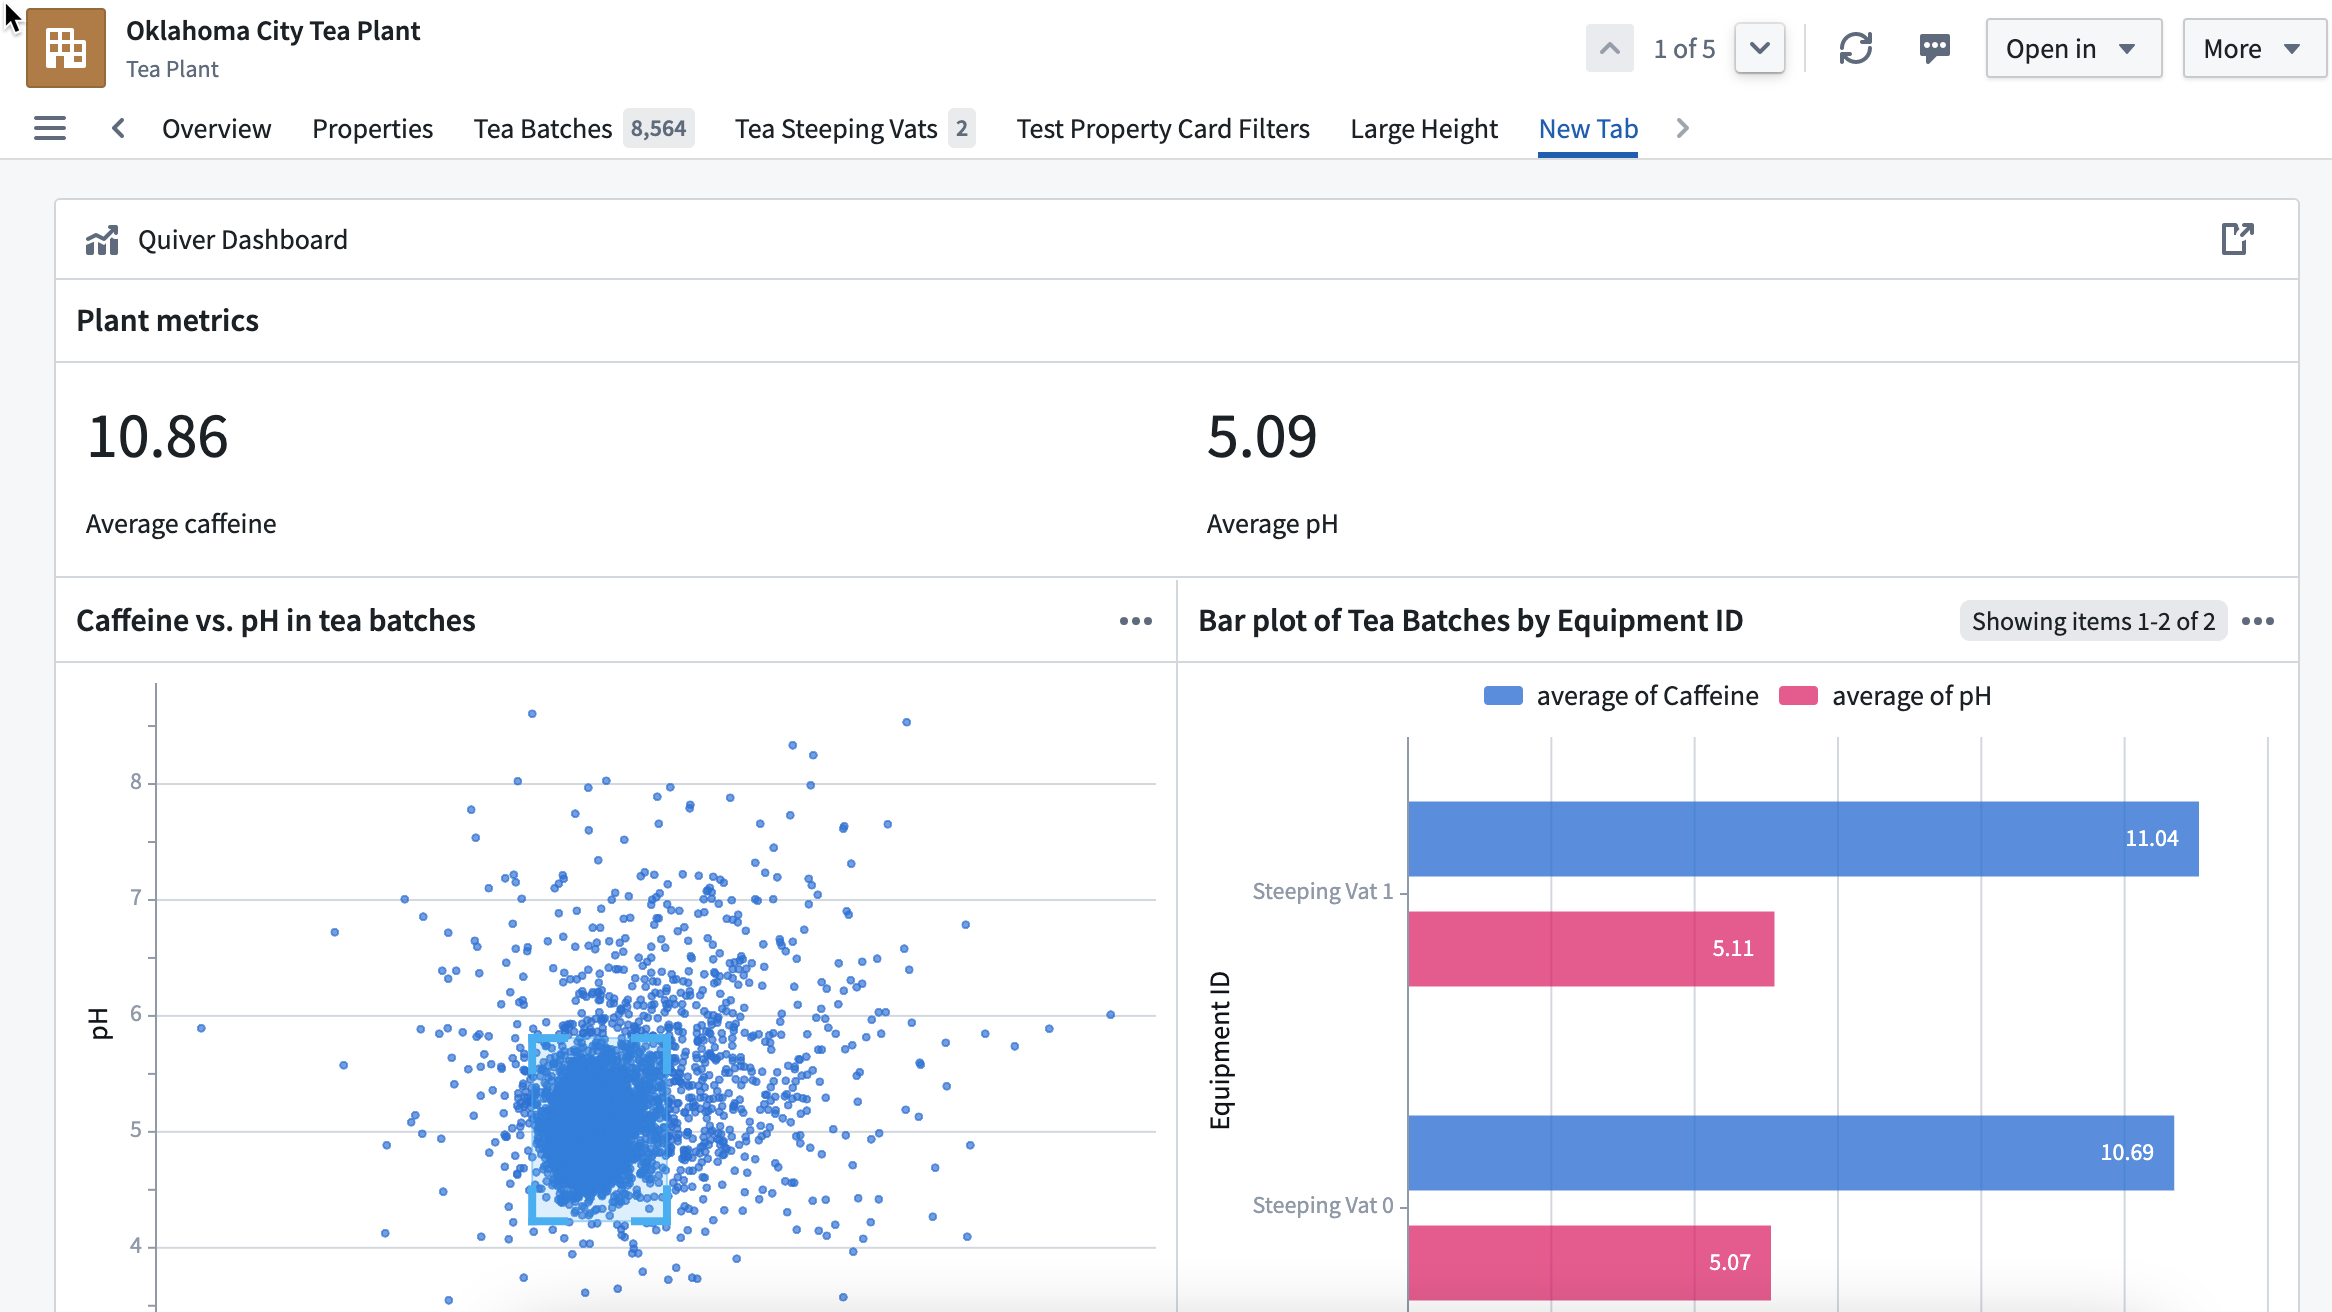Click the Tea Plant building icon
Screen dimensions: 2332x1312
[66, 48]
